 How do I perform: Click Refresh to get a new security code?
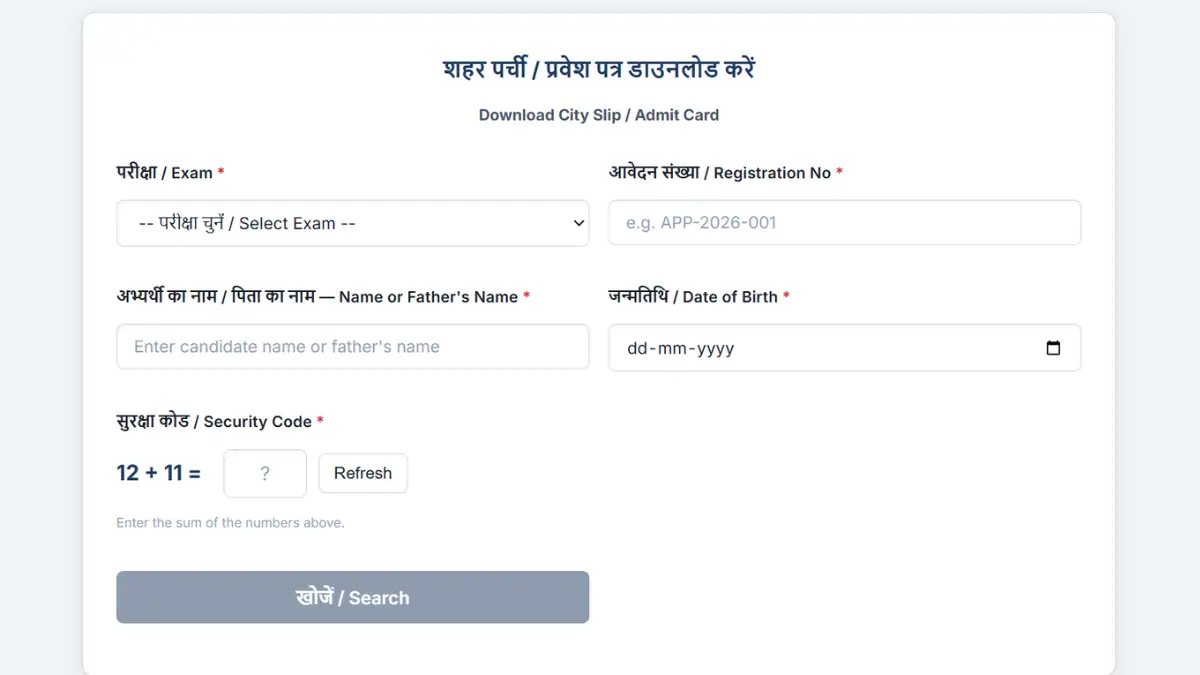362,473
